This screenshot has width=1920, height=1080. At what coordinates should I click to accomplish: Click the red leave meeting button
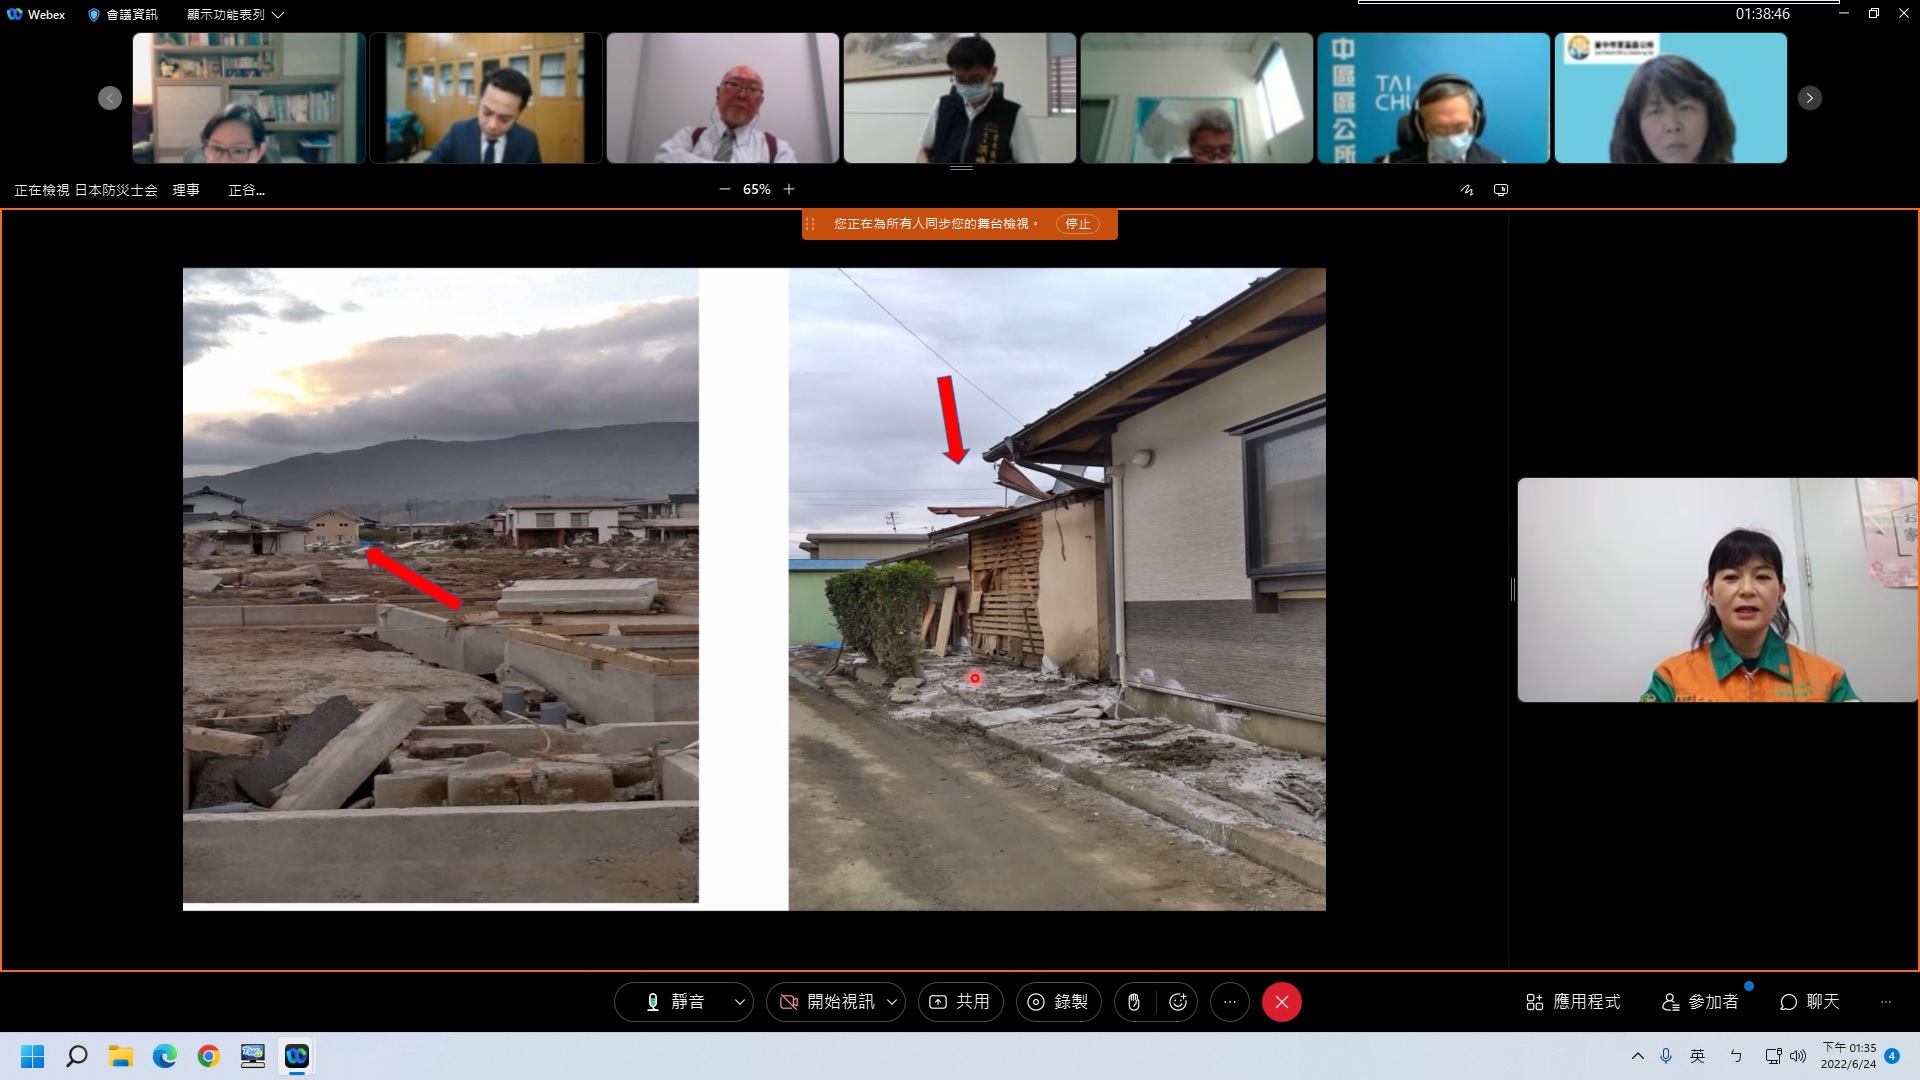(1281, 1002)
